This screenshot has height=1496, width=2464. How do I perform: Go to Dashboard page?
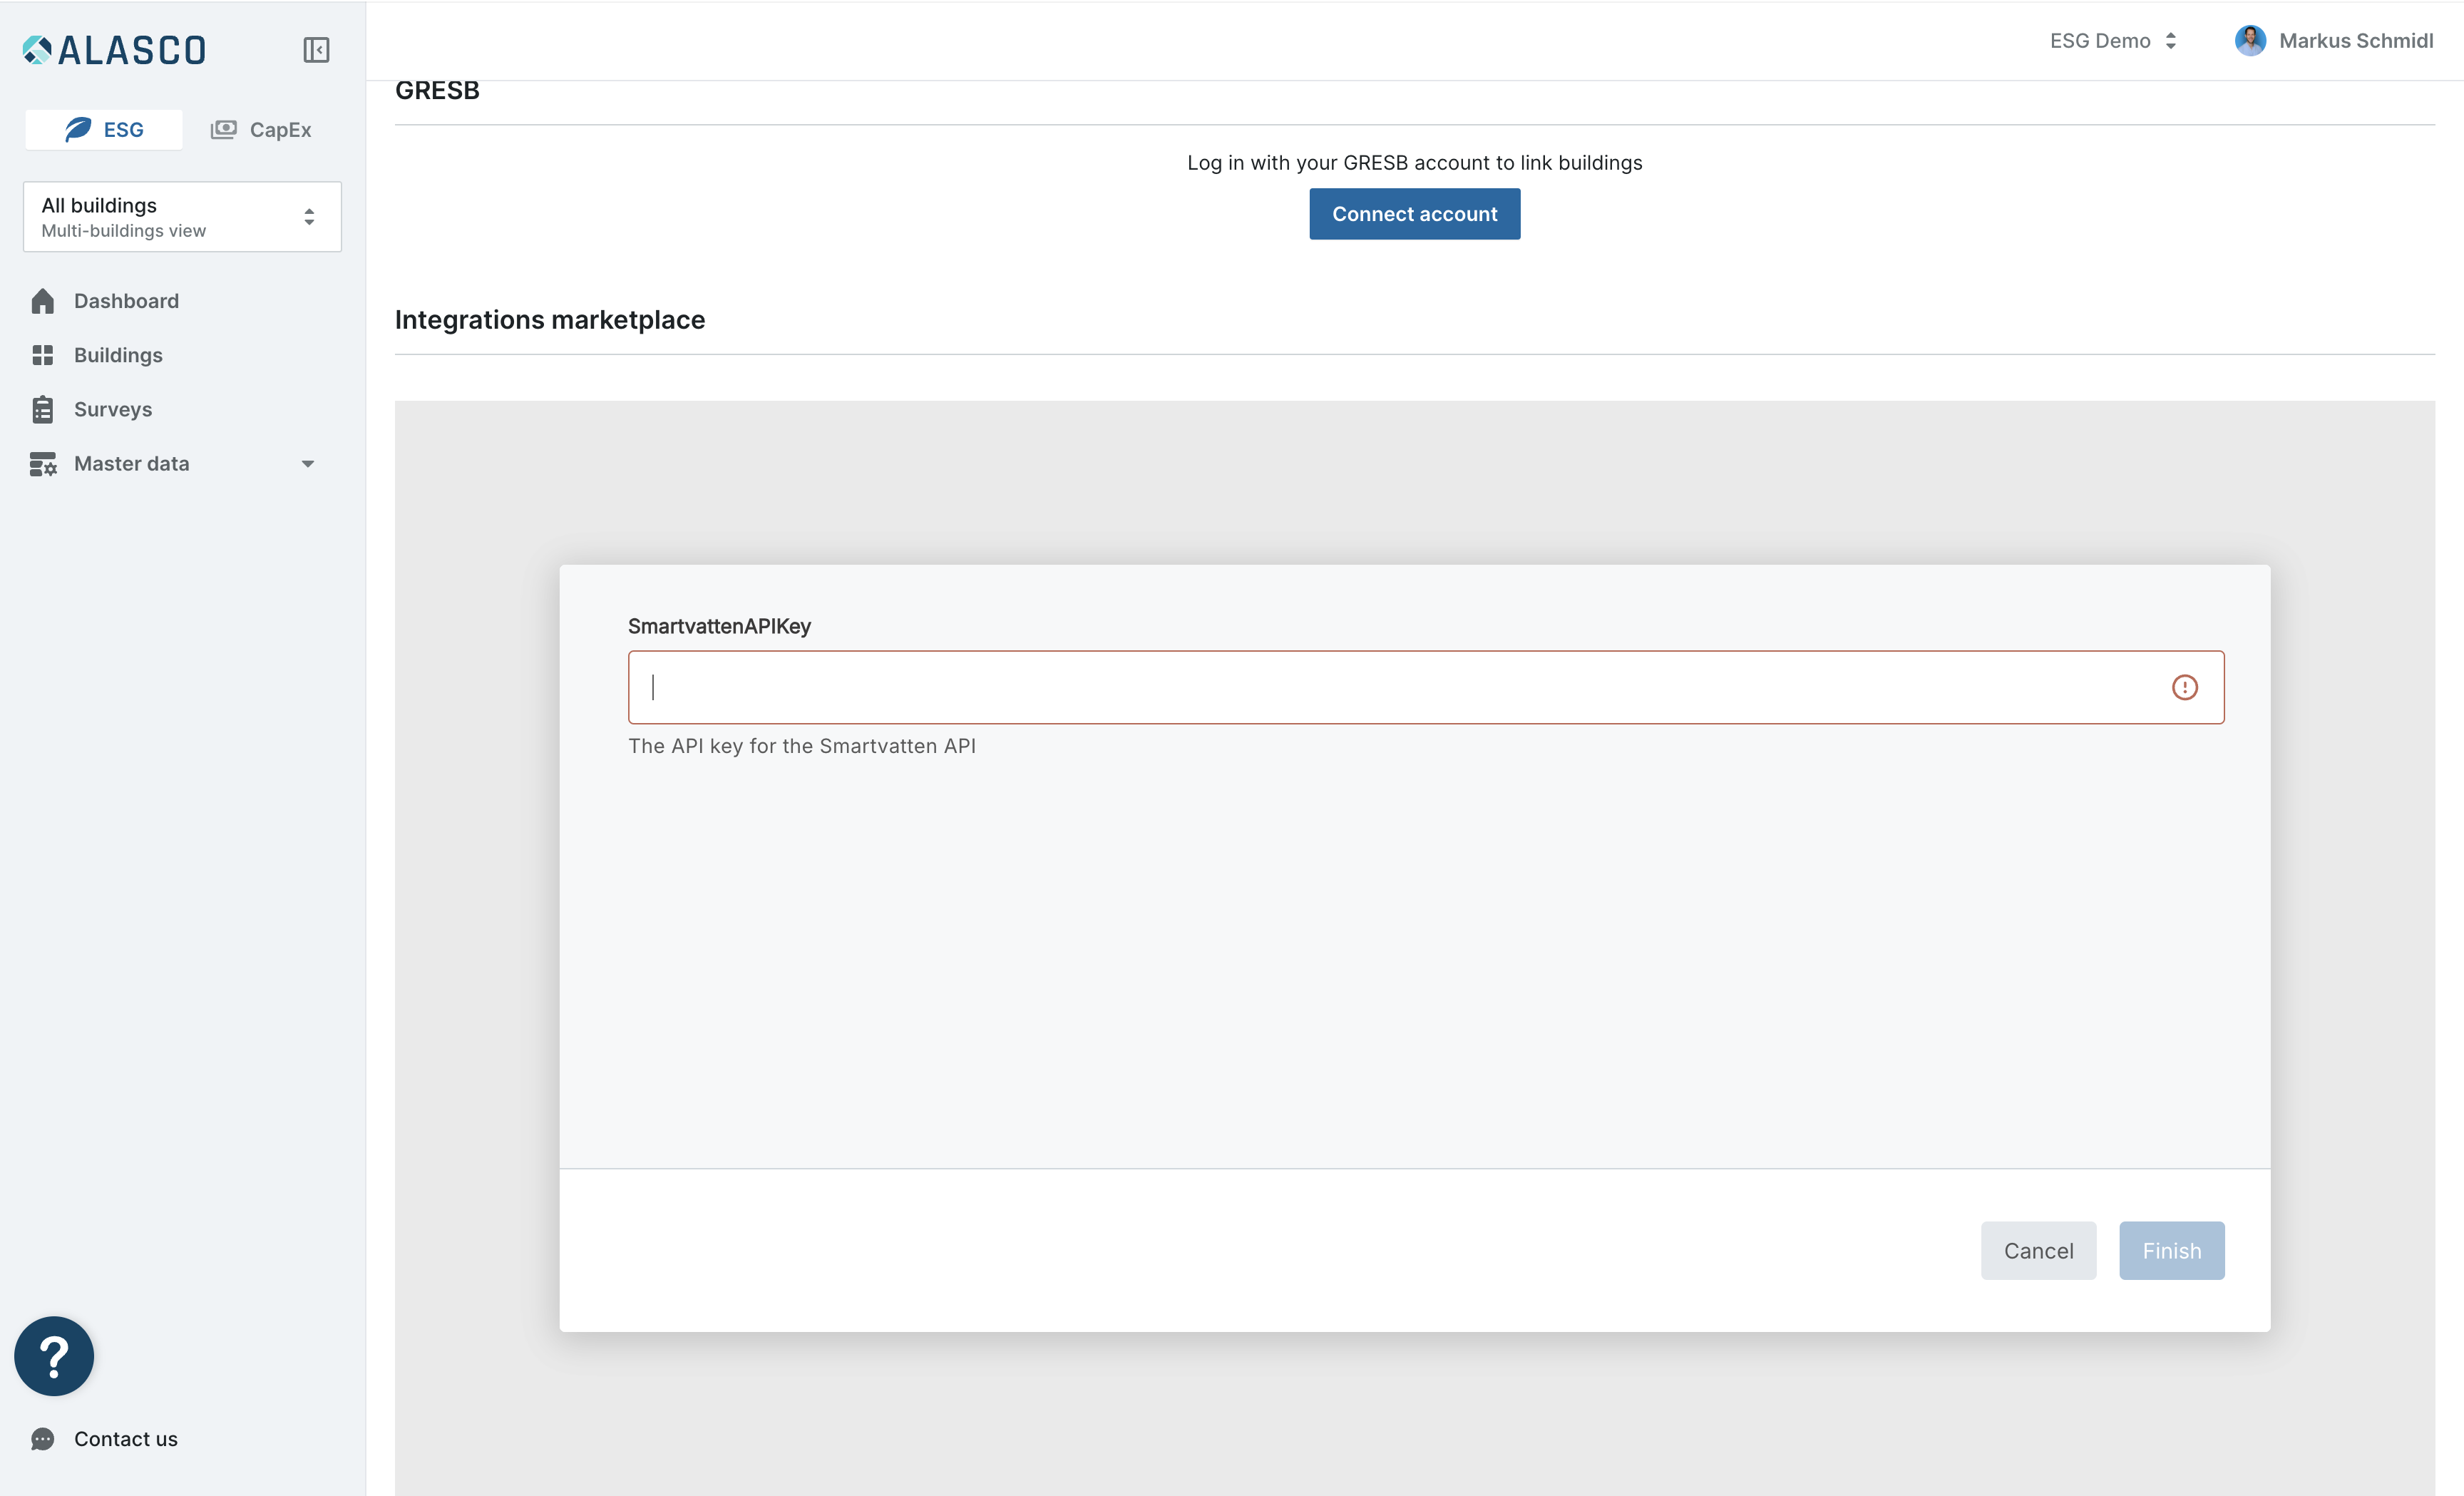[126, 301]
